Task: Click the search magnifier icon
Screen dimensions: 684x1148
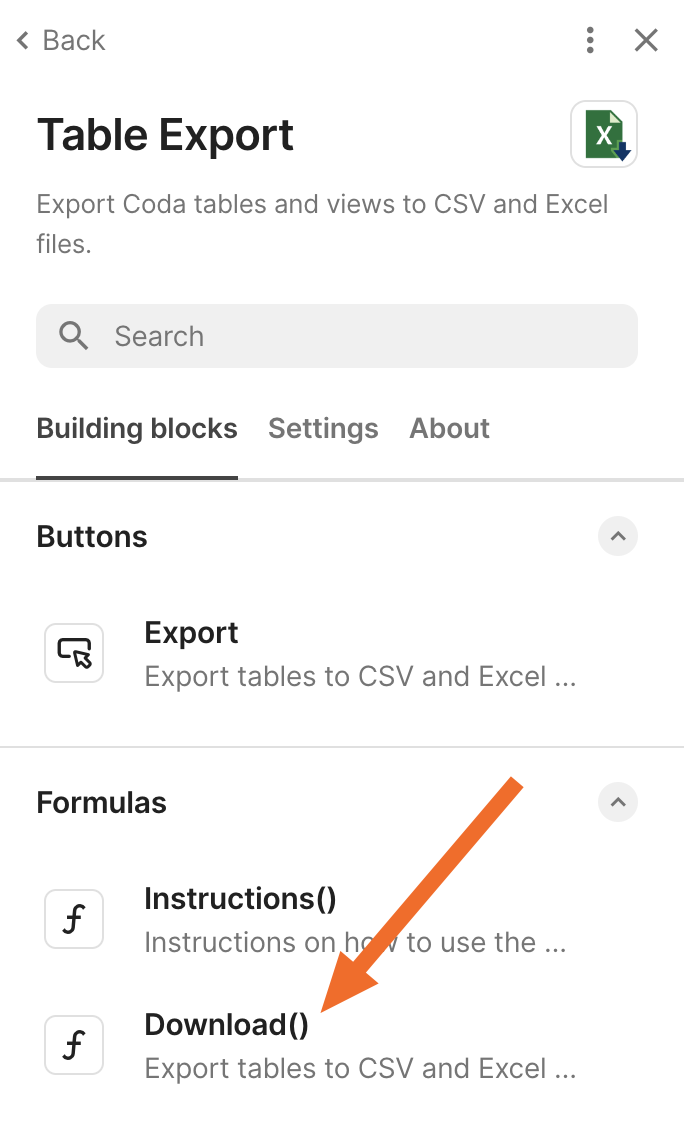Action: [74, 336]
